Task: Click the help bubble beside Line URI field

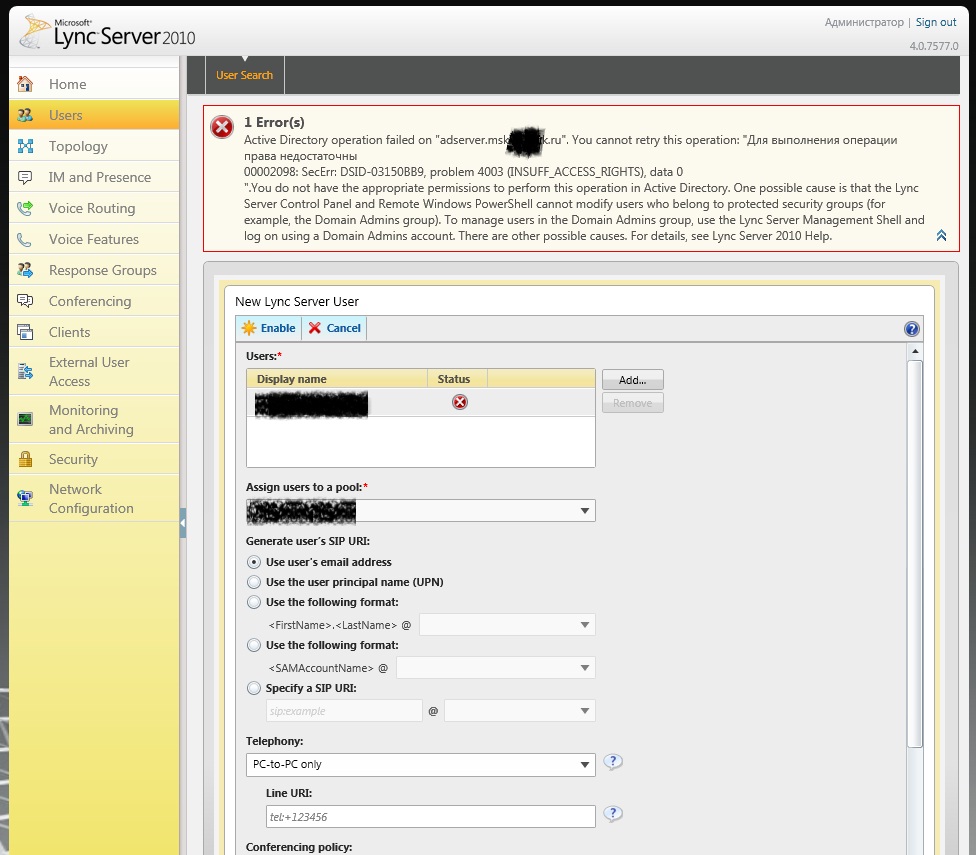Action: (612, 814)
